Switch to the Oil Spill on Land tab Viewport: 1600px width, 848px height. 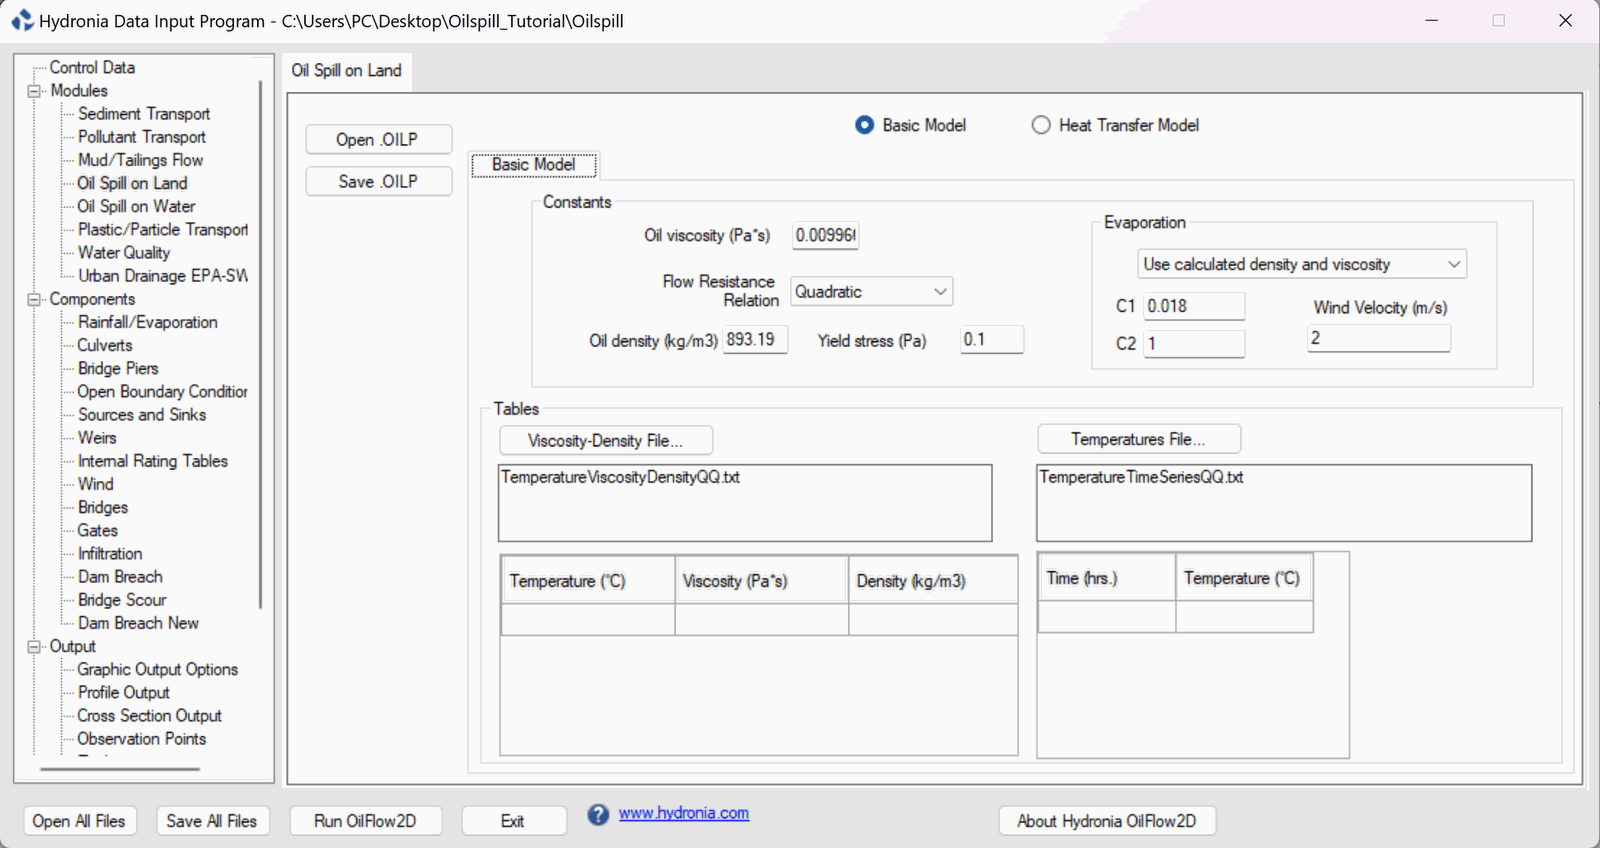tap(346, 70)
